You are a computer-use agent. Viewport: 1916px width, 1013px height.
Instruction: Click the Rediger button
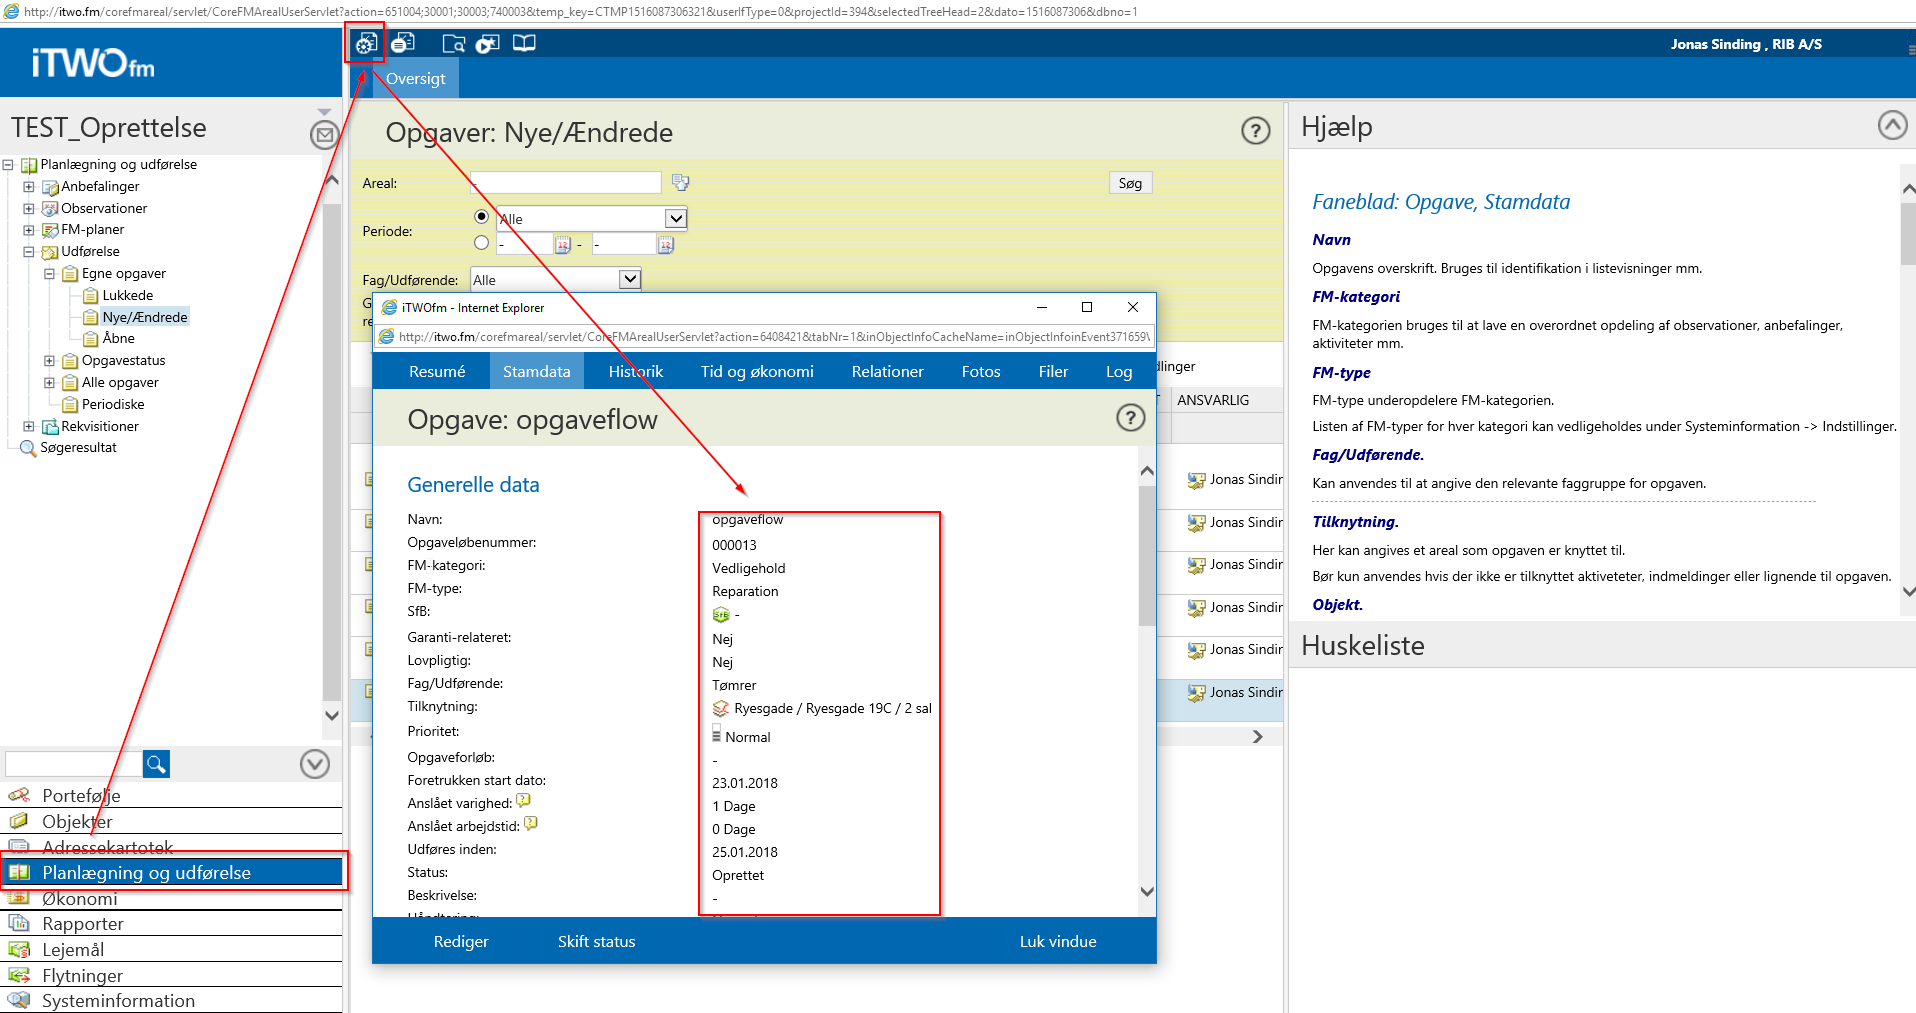(x=461, y=941)
